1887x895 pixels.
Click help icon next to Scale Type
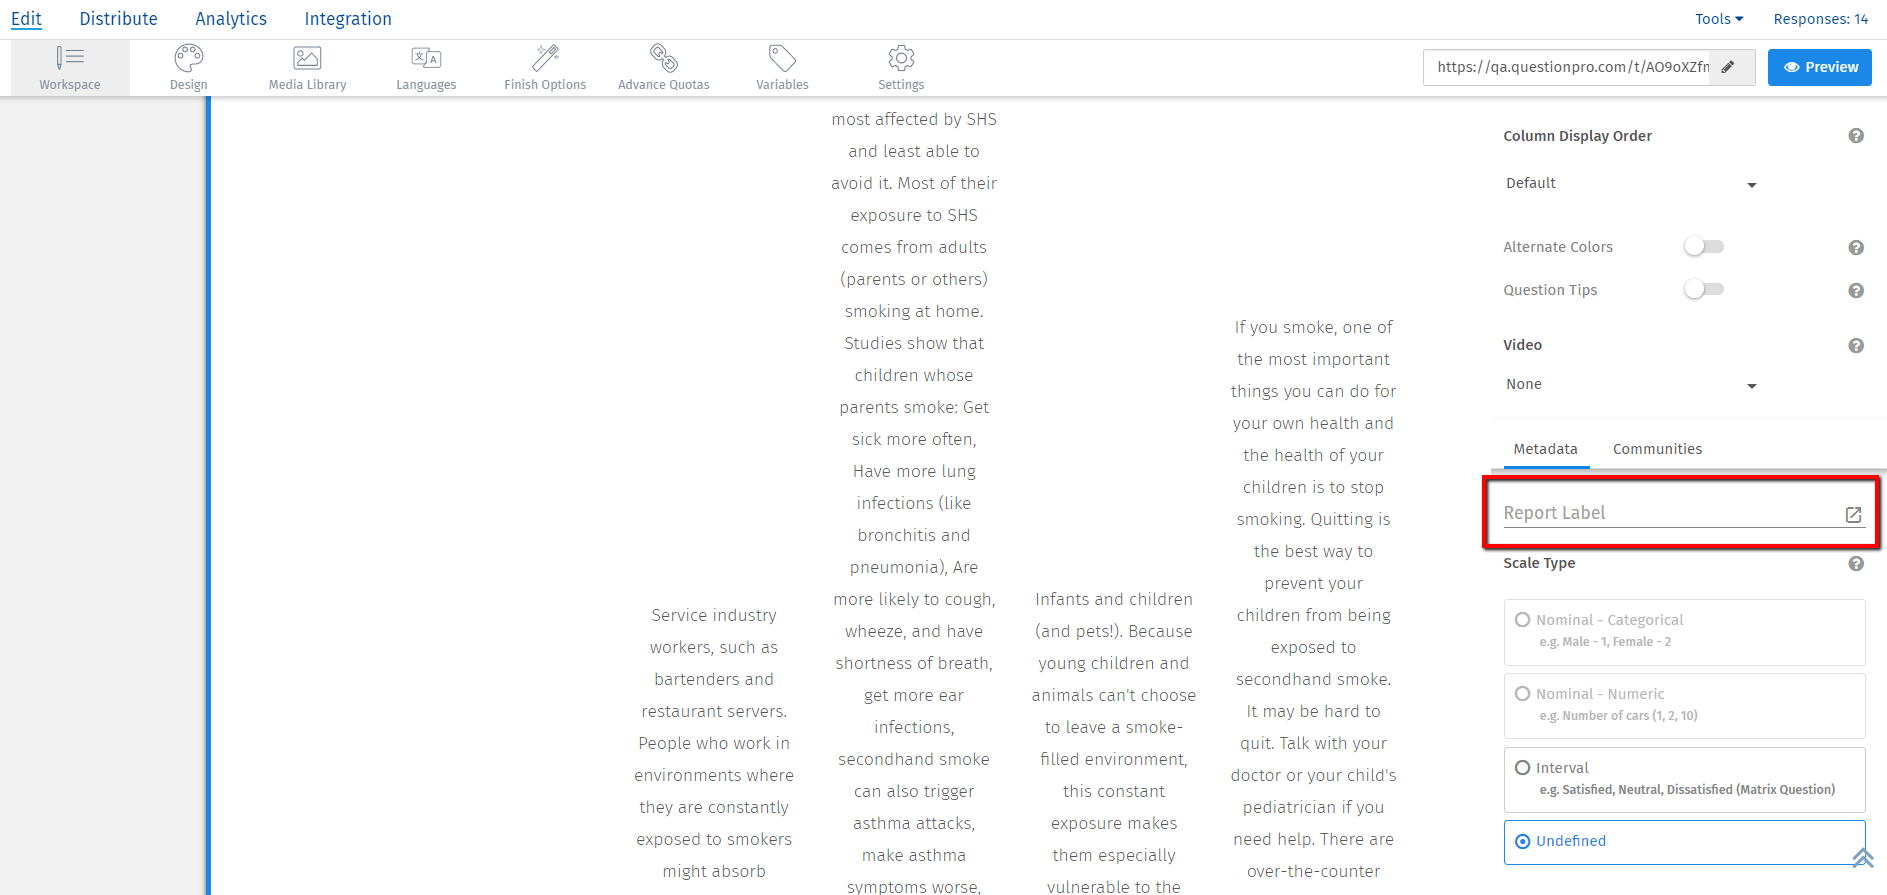pyautogui.click(x=1856, y=564)
